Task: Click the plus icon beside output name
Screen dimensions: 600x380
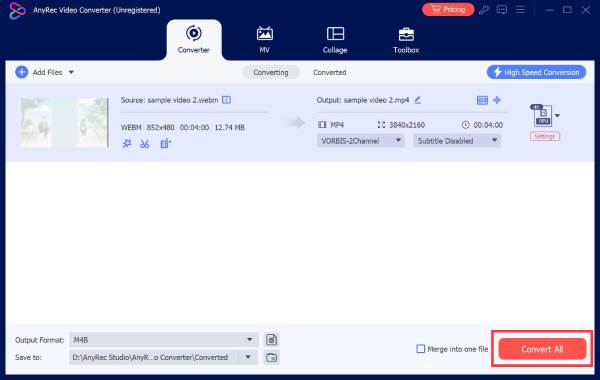Action: (497, 100)
